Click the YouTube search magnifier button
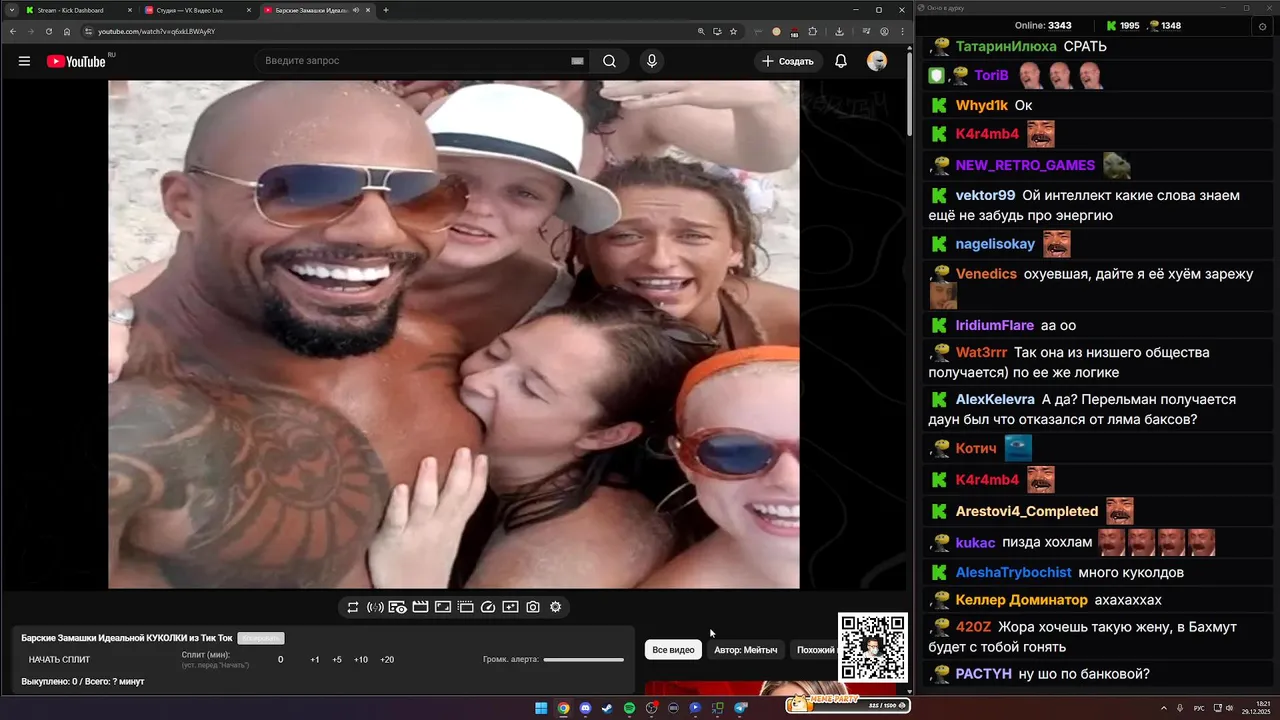1280x720 pixels. 609,61
